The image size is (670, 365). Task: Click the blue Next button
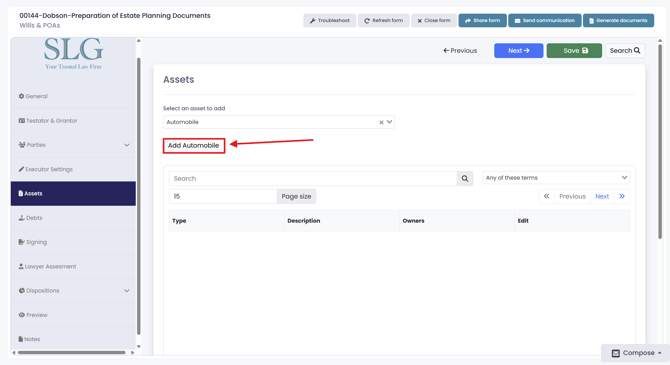point(518,50)
